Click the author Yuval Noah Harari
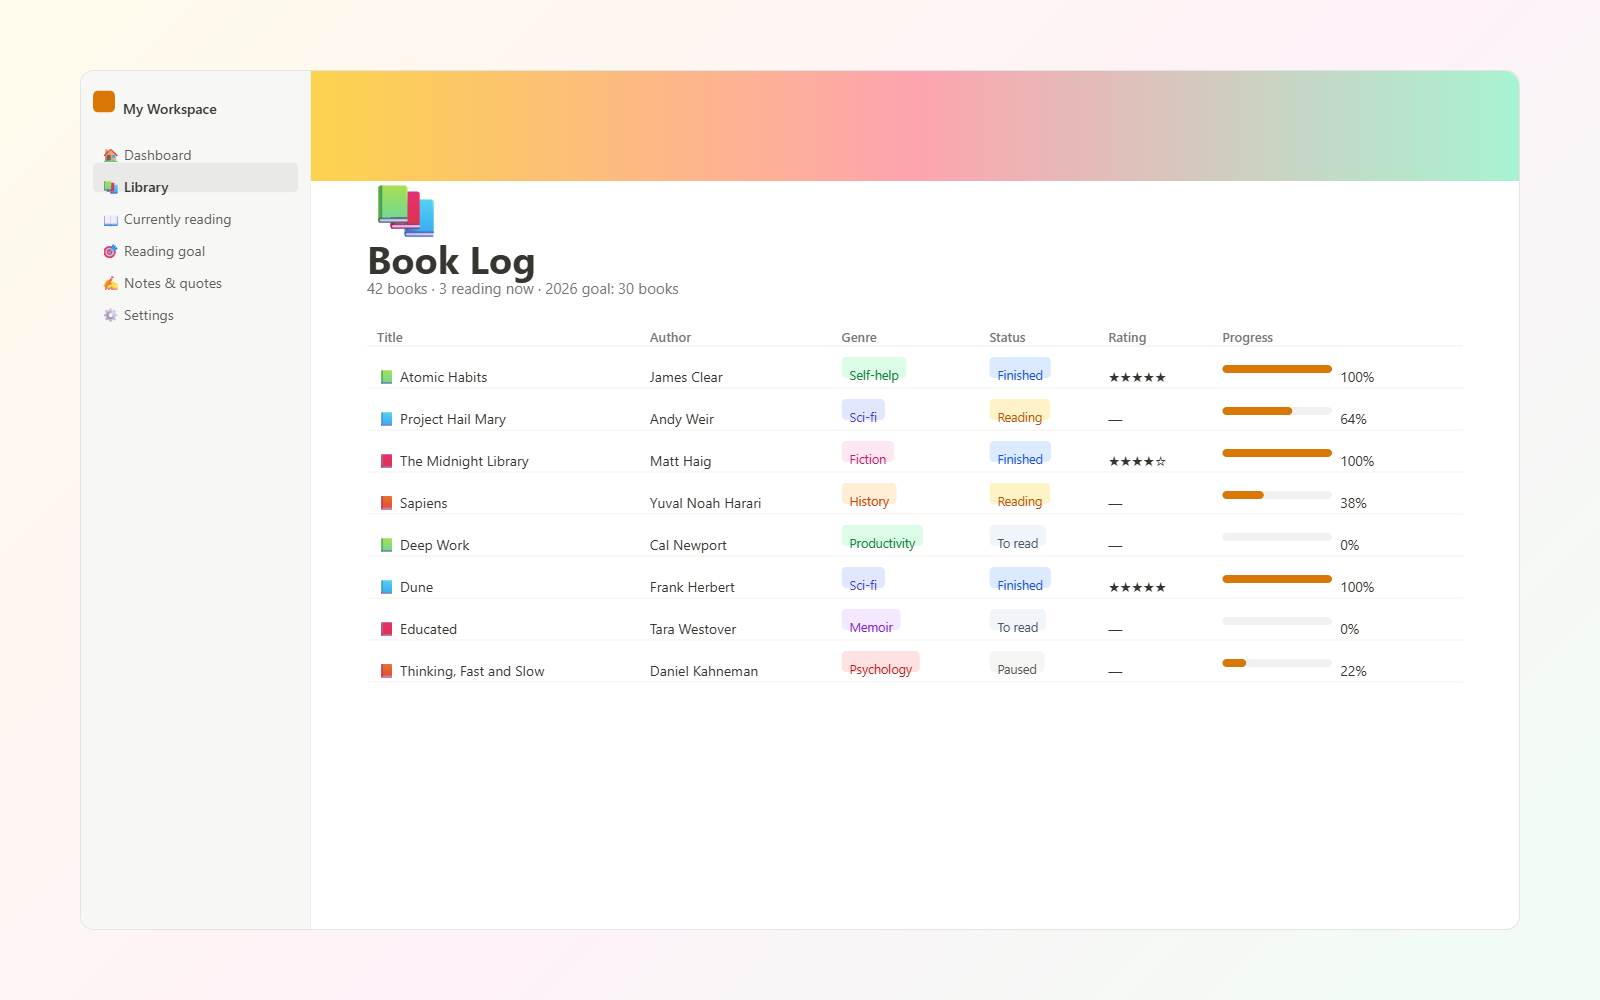This screenshot has height=1000, width=1600. click(705, 503)
